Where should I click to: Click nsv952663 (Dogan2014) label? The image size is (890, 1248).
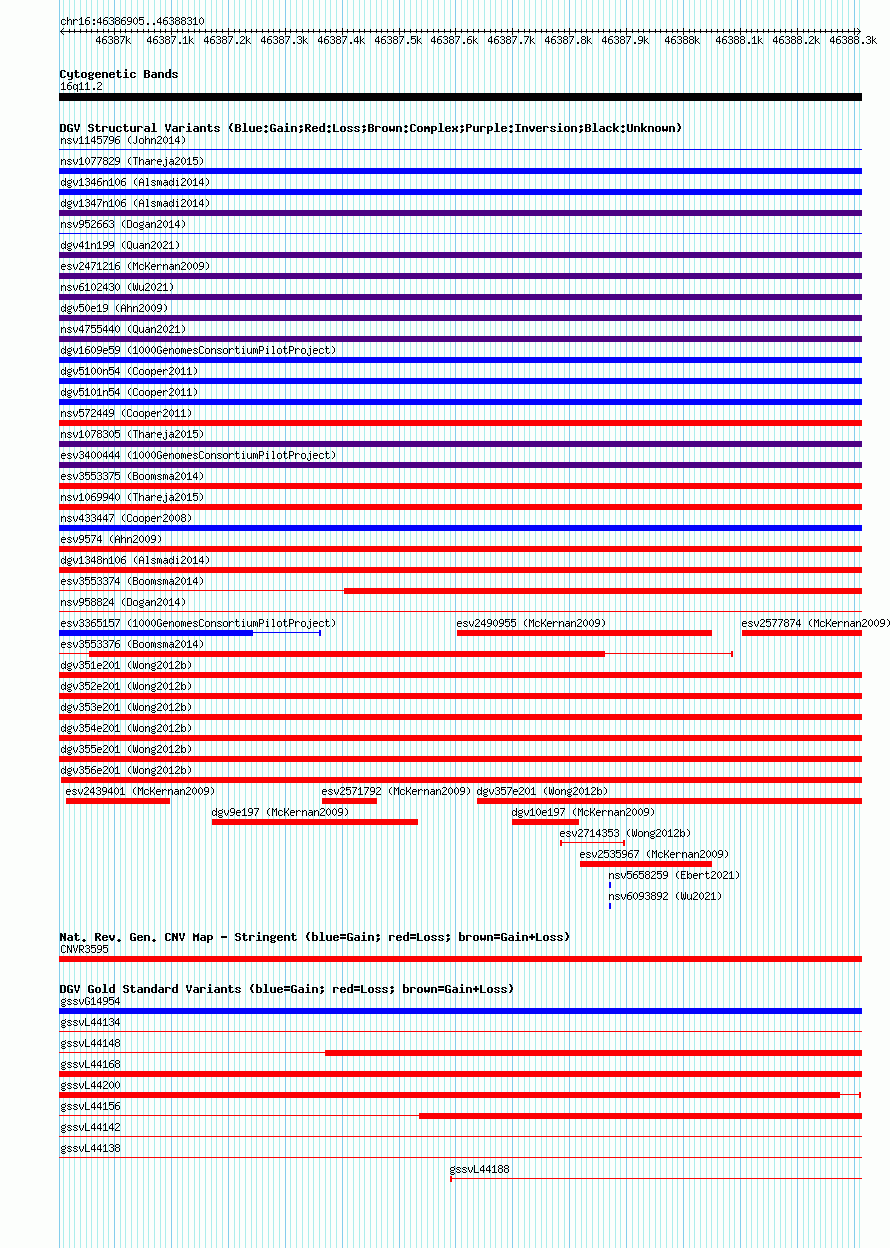[x=123, y=225]
